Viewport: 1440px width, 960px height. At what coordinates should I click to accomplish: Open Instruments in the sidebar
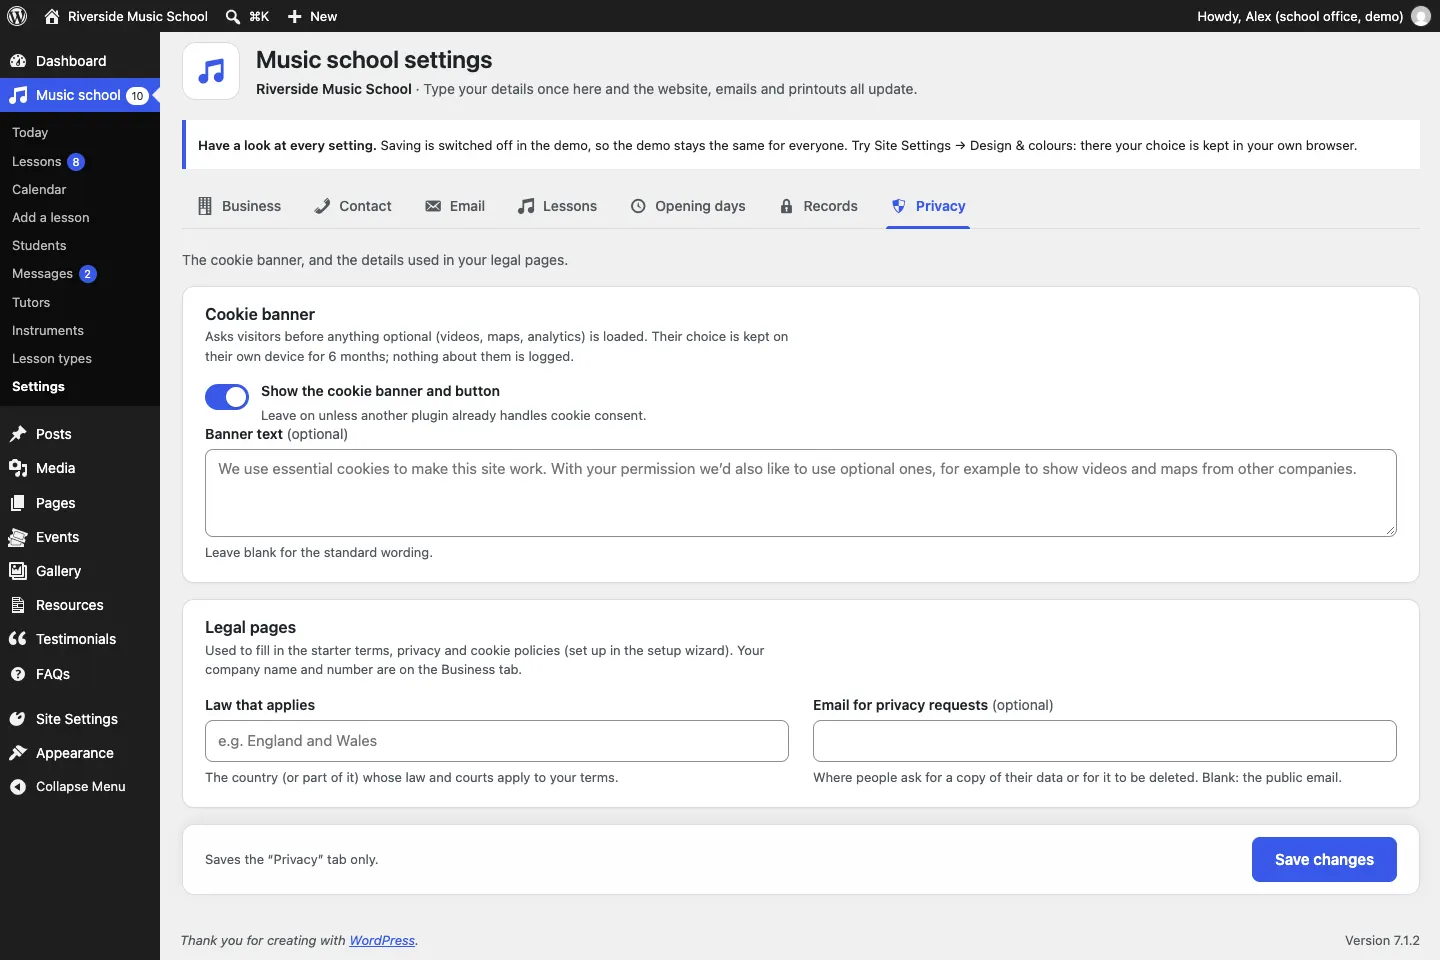tap(80, 331)
